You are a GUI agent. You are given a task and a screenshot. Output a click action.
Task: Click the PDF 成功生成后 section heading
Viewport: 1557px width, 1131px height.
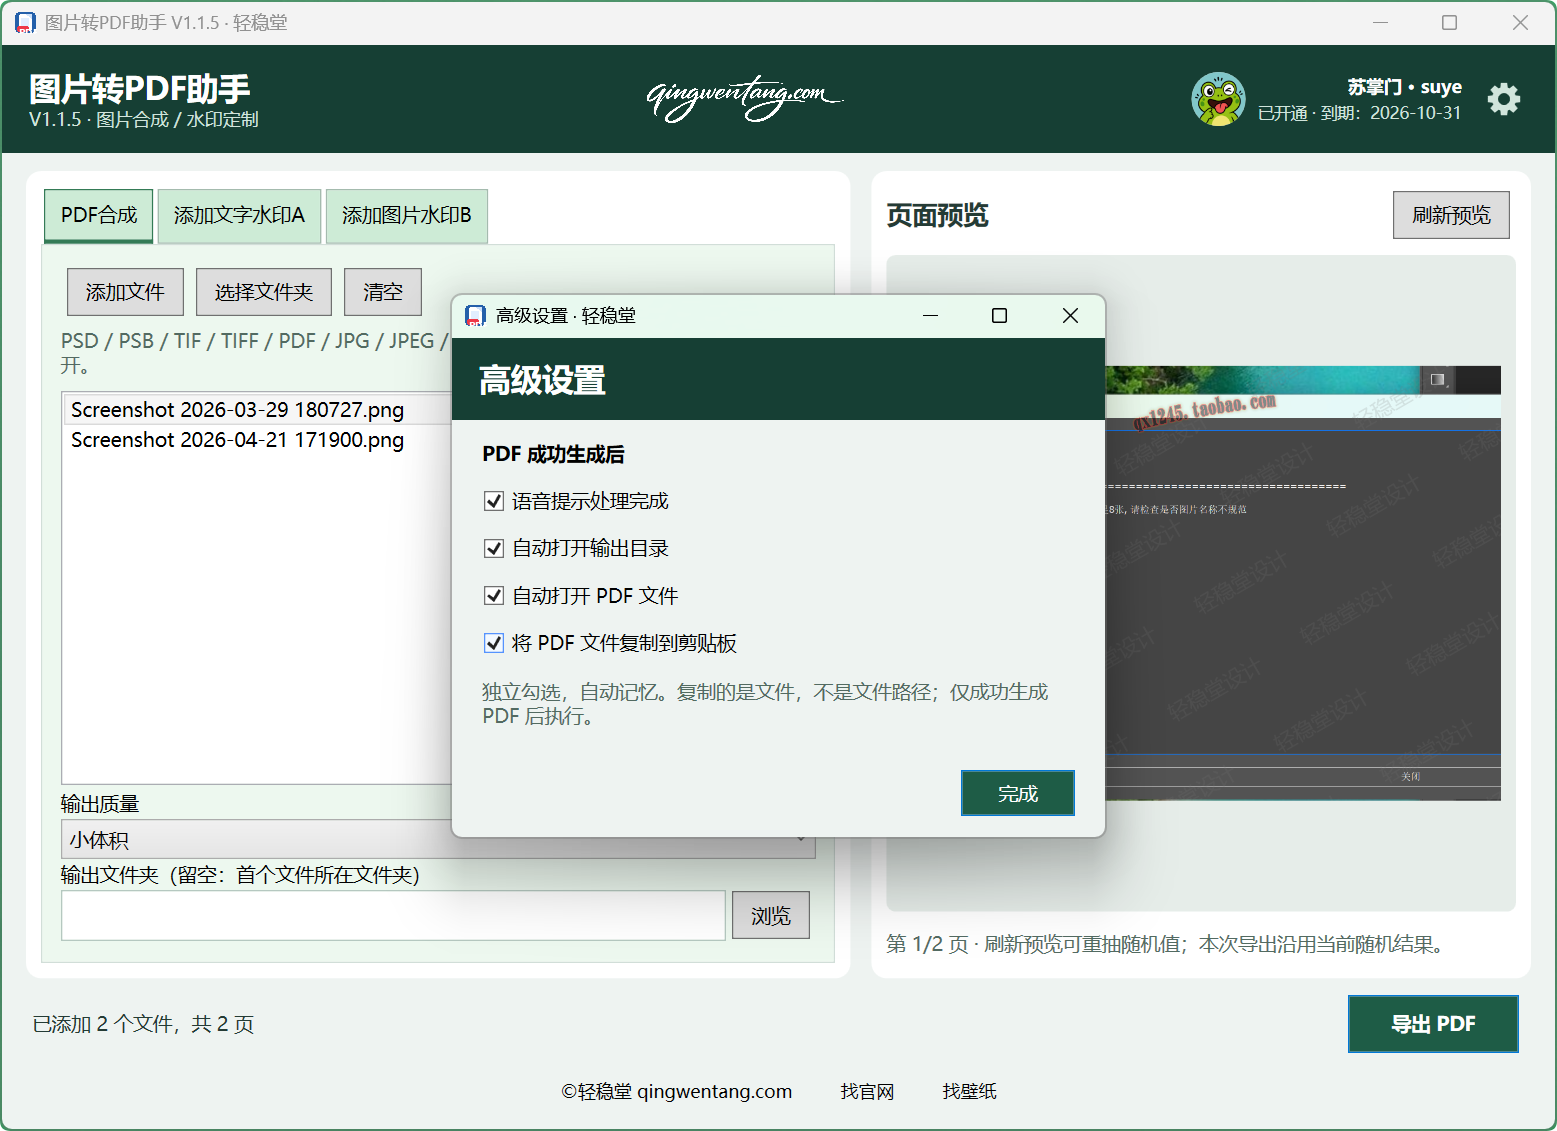(553, 454)
